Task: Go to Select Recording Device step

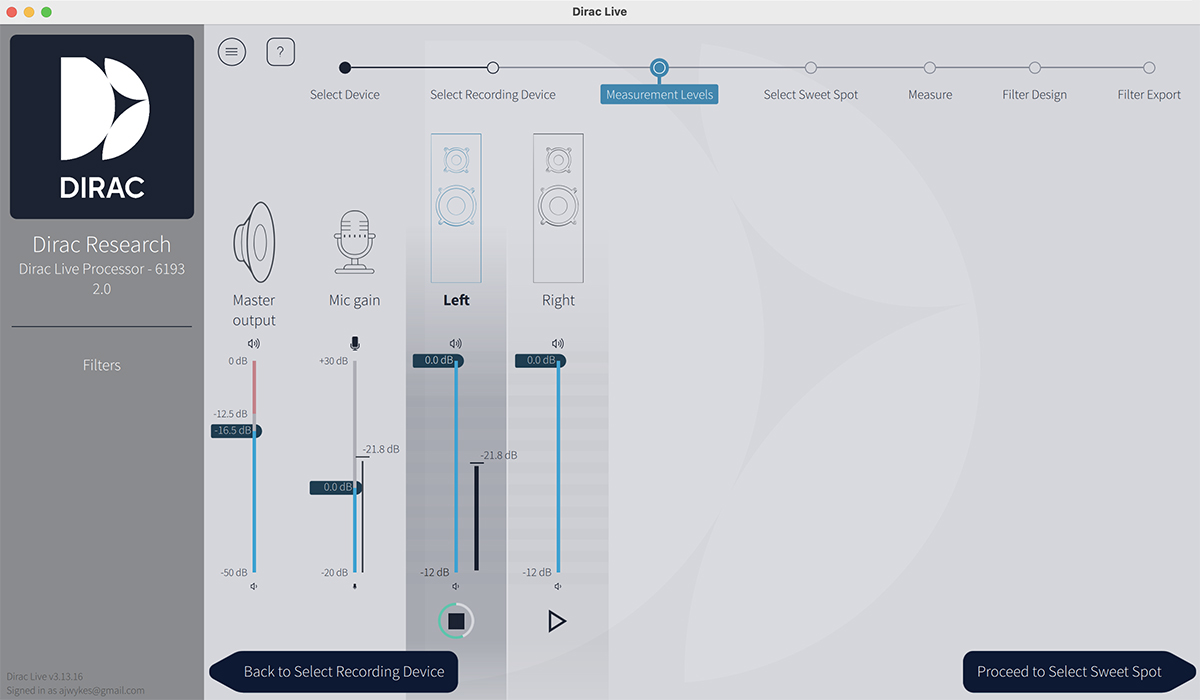Action: point(493,68)
